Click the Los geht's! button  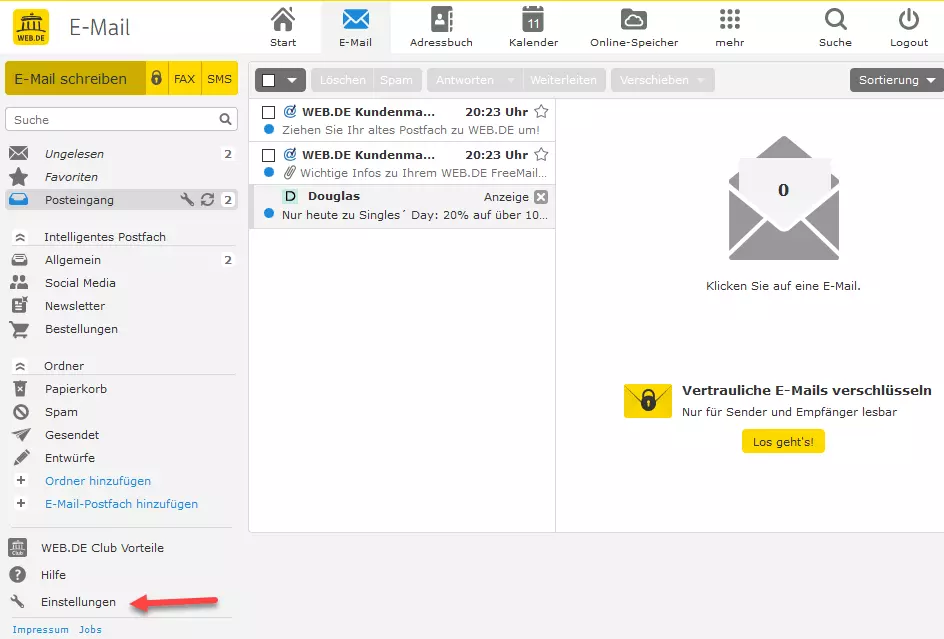(783, 441)
